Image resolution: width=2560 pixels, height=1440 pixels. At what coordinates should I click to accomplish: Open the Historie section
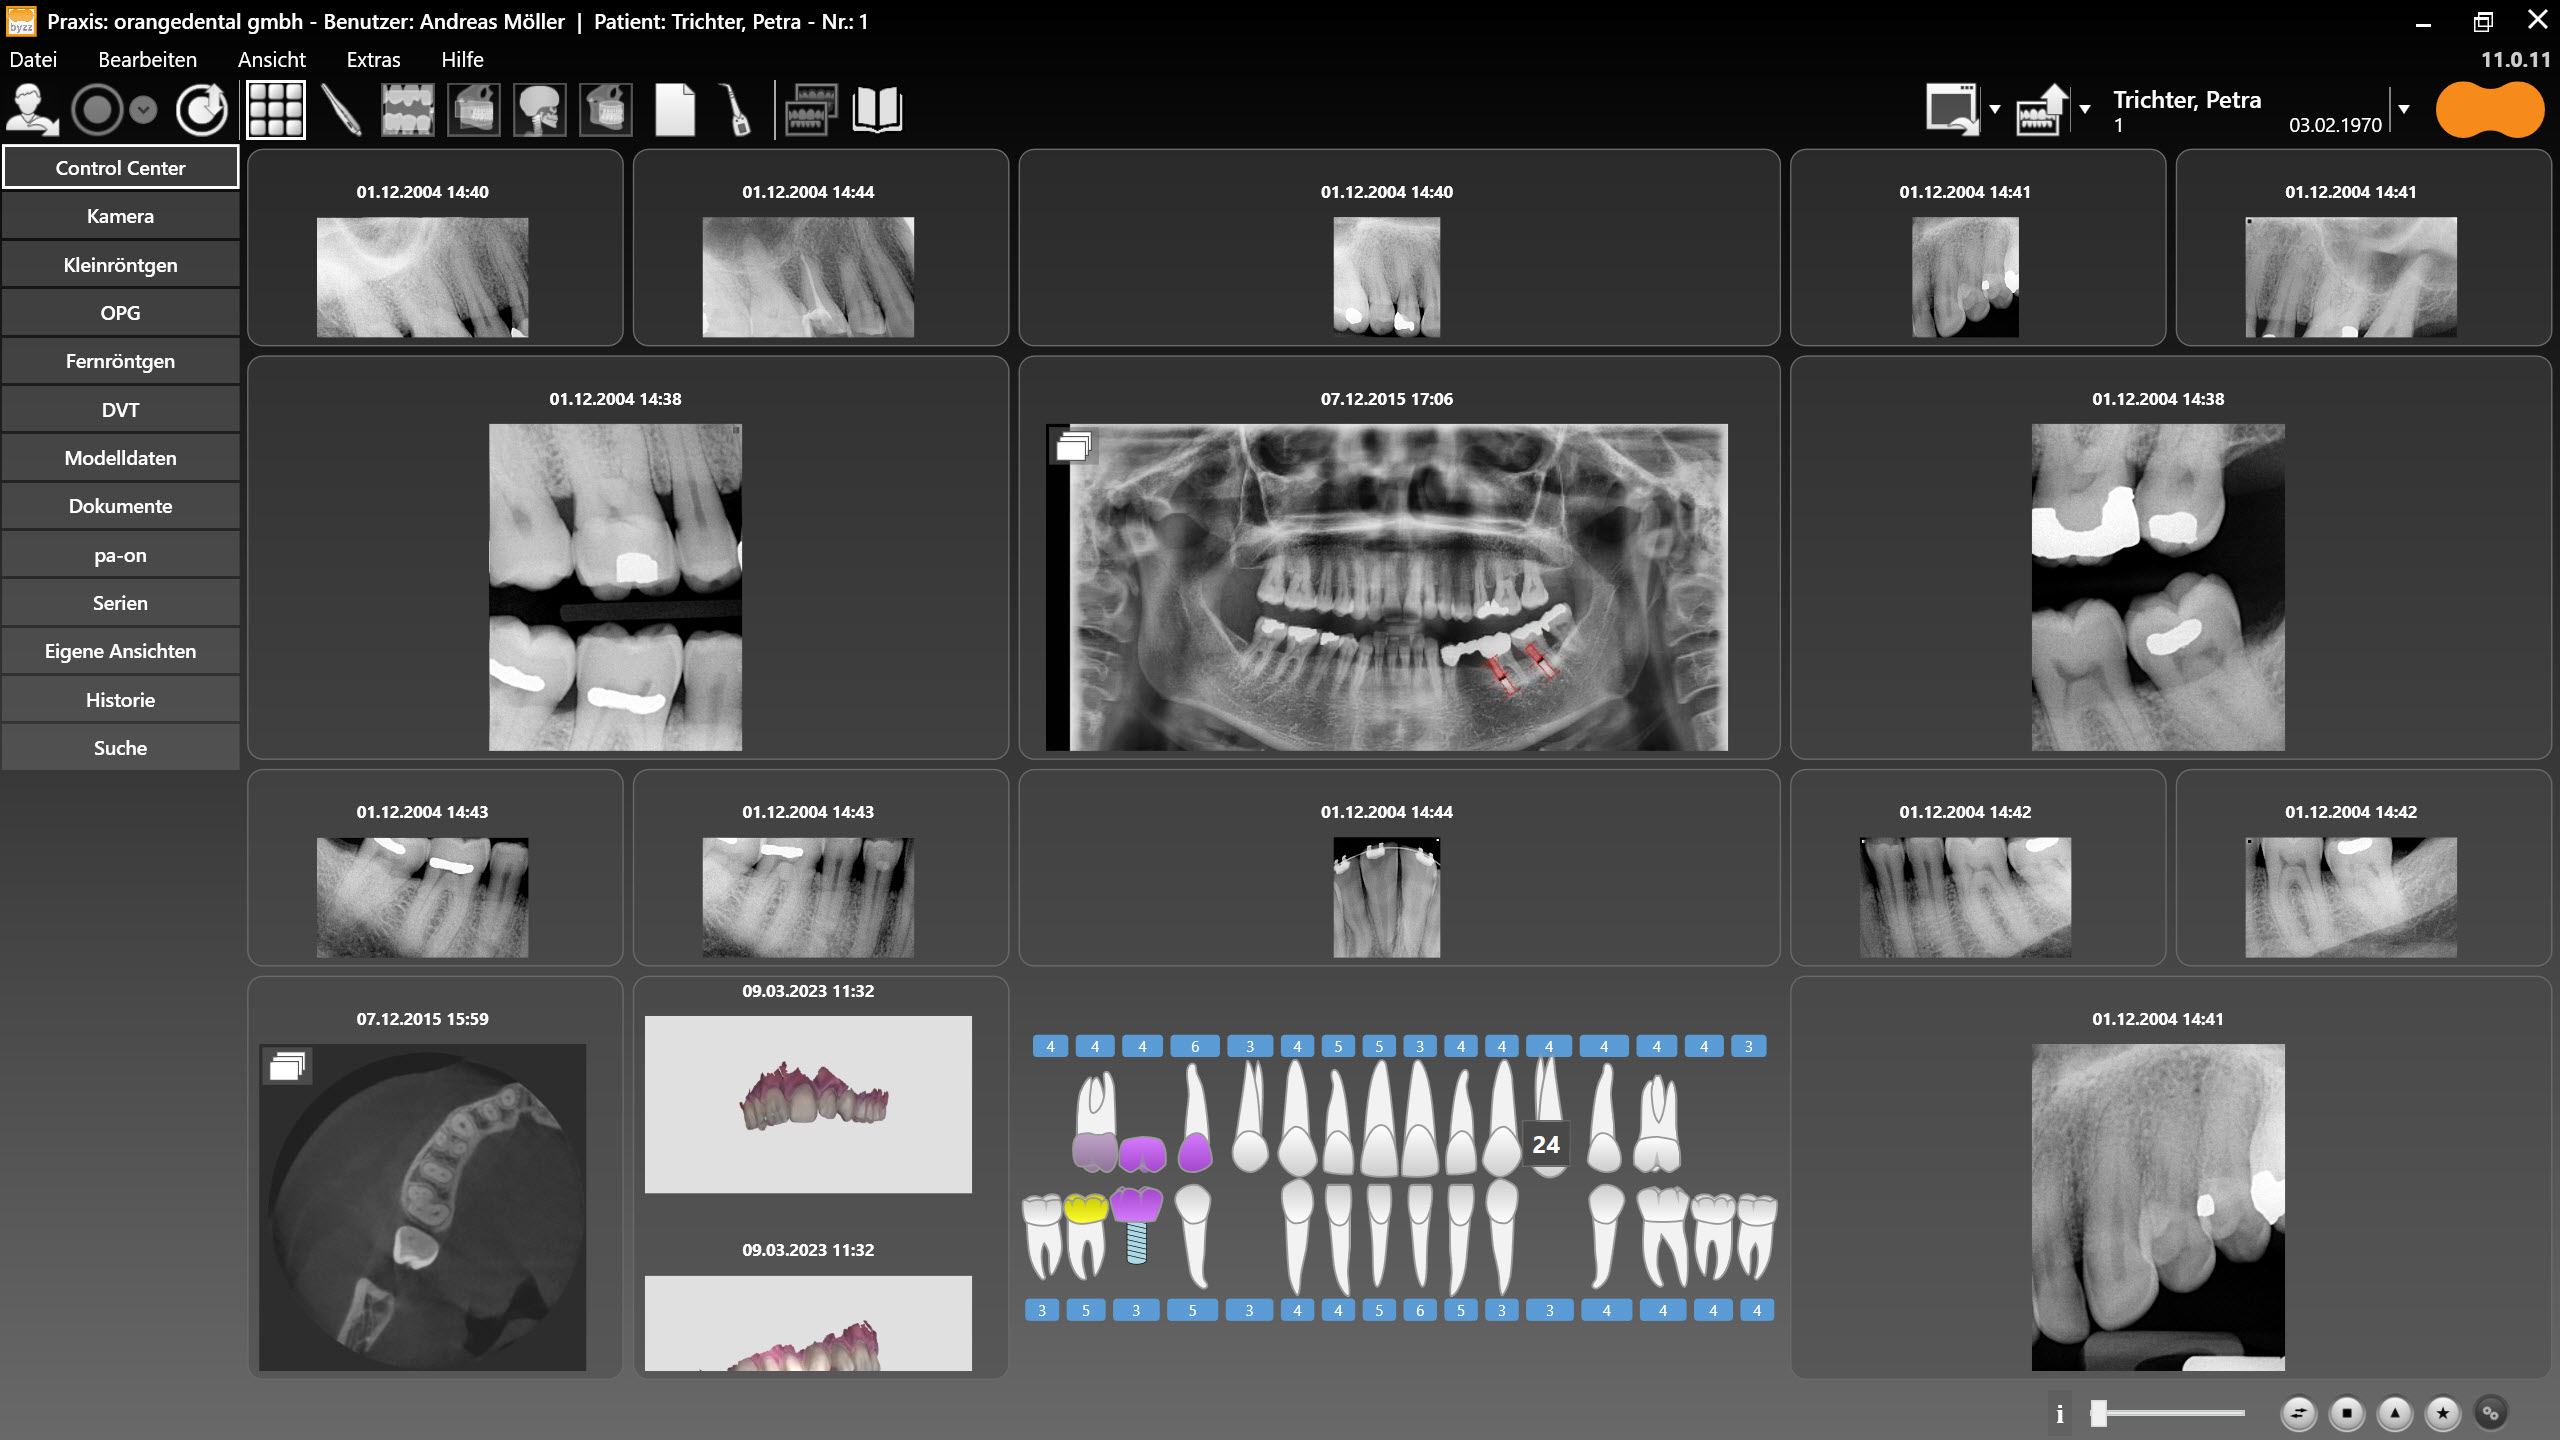[120, 700]
